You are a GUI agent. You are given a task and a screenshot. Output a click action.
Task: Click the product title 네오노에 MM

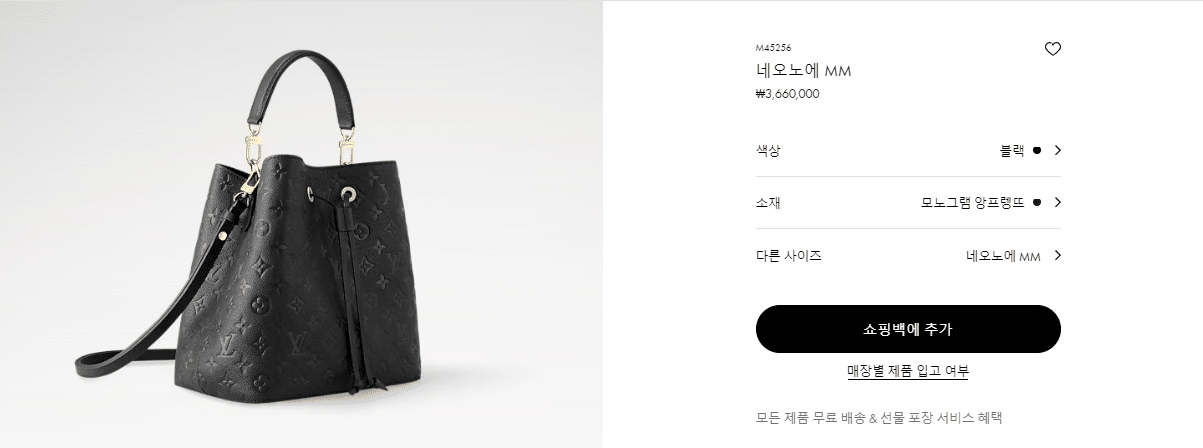803,71
